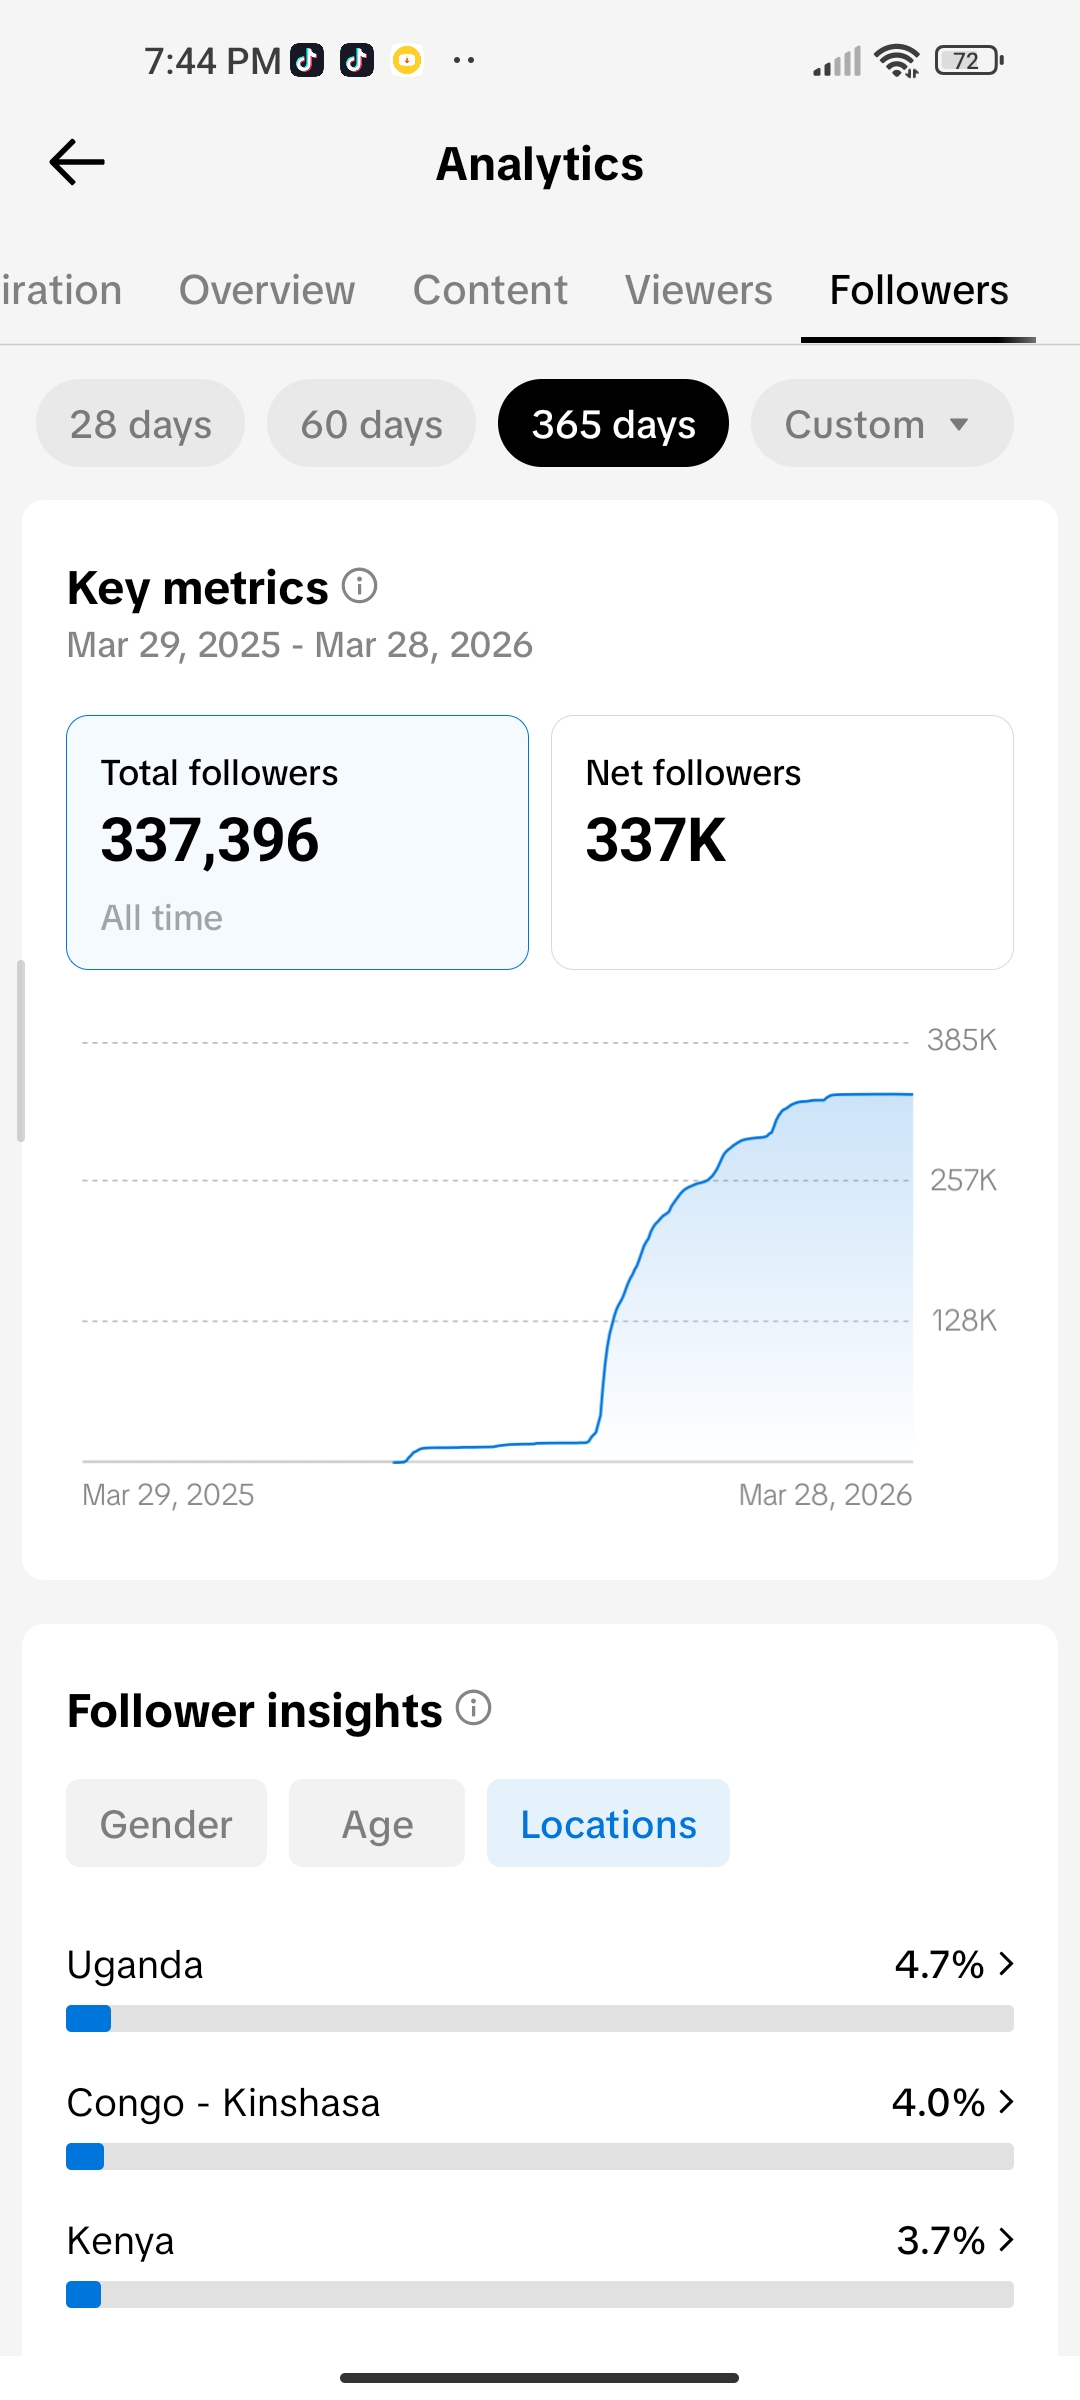1080x2400 pixels.
Task: Open Key metrics info icon
Action: pos(360,586)
